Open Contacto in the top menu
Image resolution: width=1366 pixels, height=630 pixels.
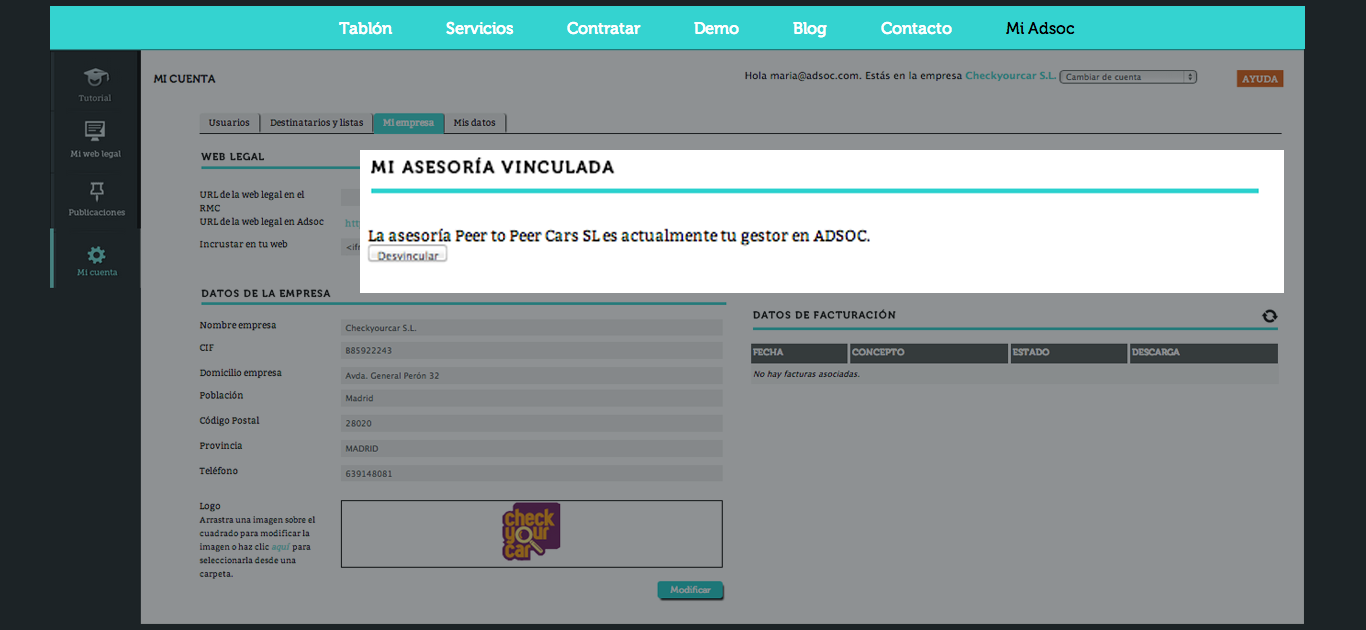point(916,28)
